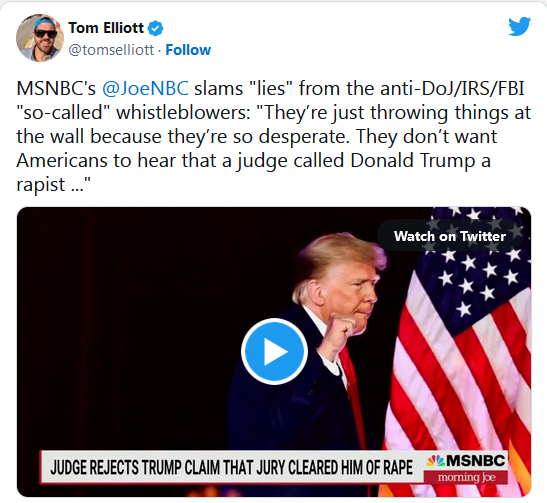
Task: Click the anti-DoJ/IRS/FBI phrase in the tweet
Action: coord(452,88)
